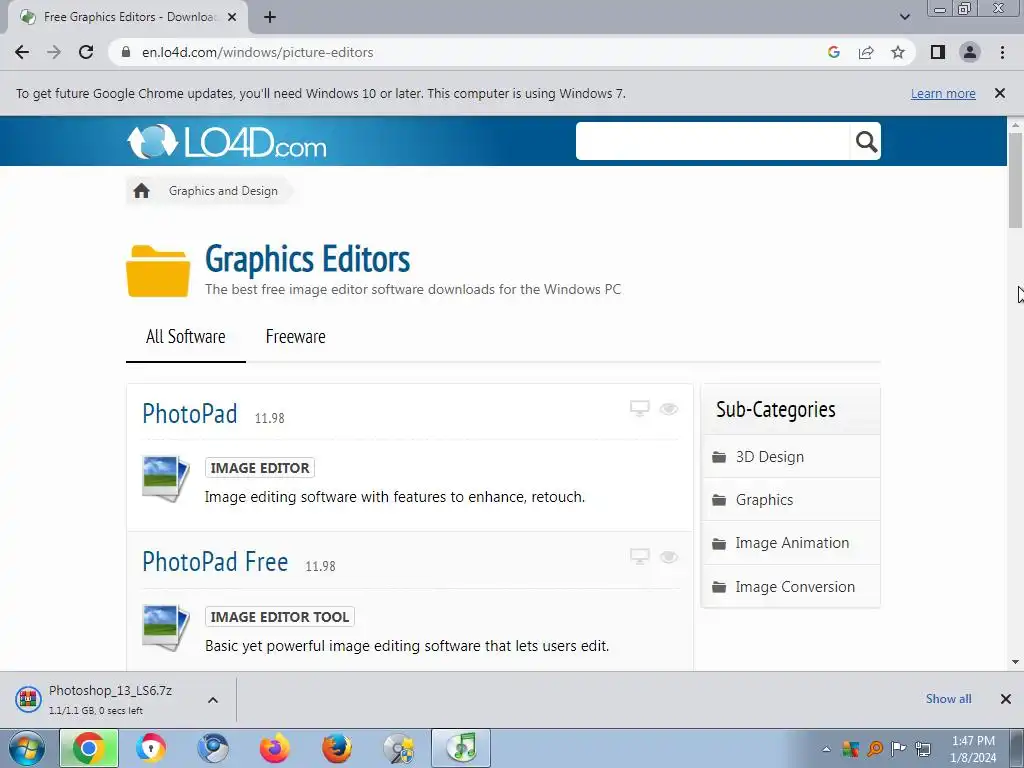Click the PhotoPad Free eye icon
This screenshot has width=1024, height=768.
[669, 557]
